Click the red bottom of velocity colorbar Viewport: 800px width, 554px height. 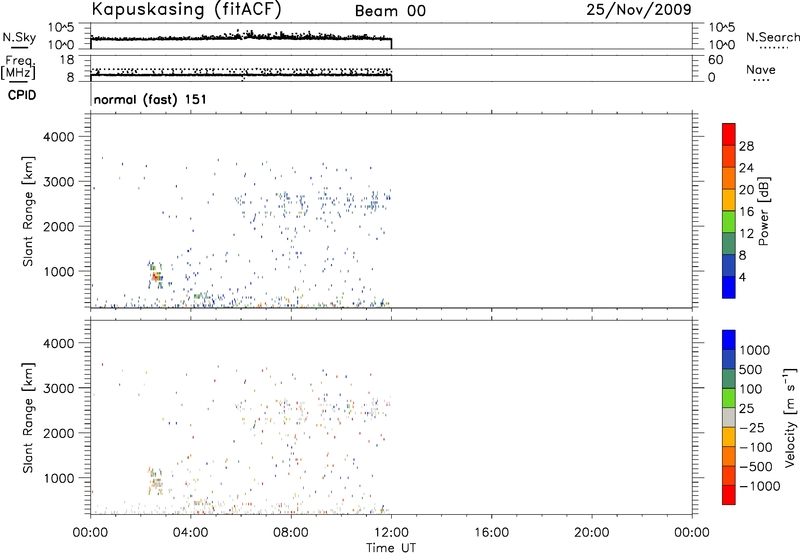coord(729,495)
